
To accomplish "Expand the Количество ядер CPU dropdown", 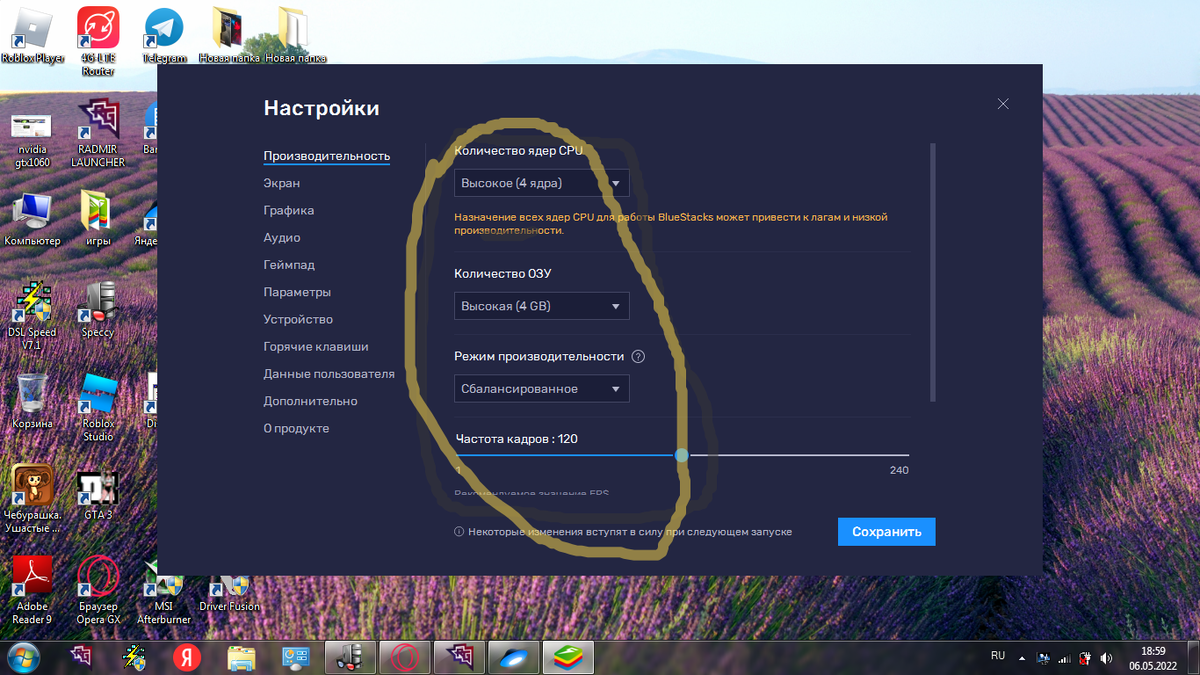I will (x=542, y=183).
